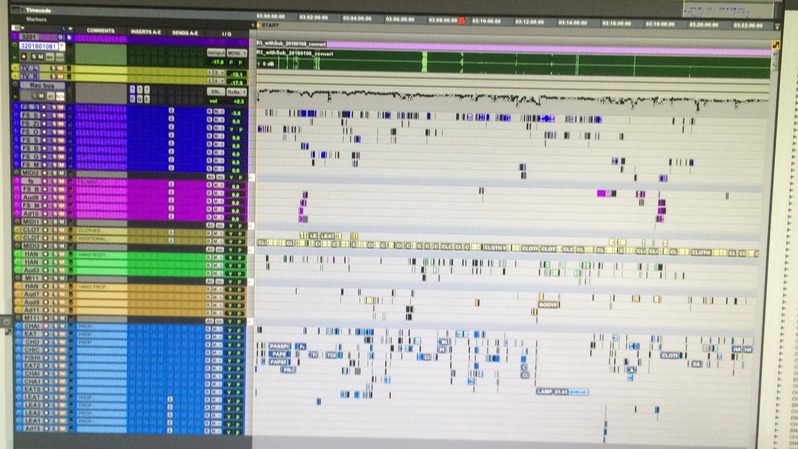Click the HAND BODY comment field

click(x=102, y=255)
